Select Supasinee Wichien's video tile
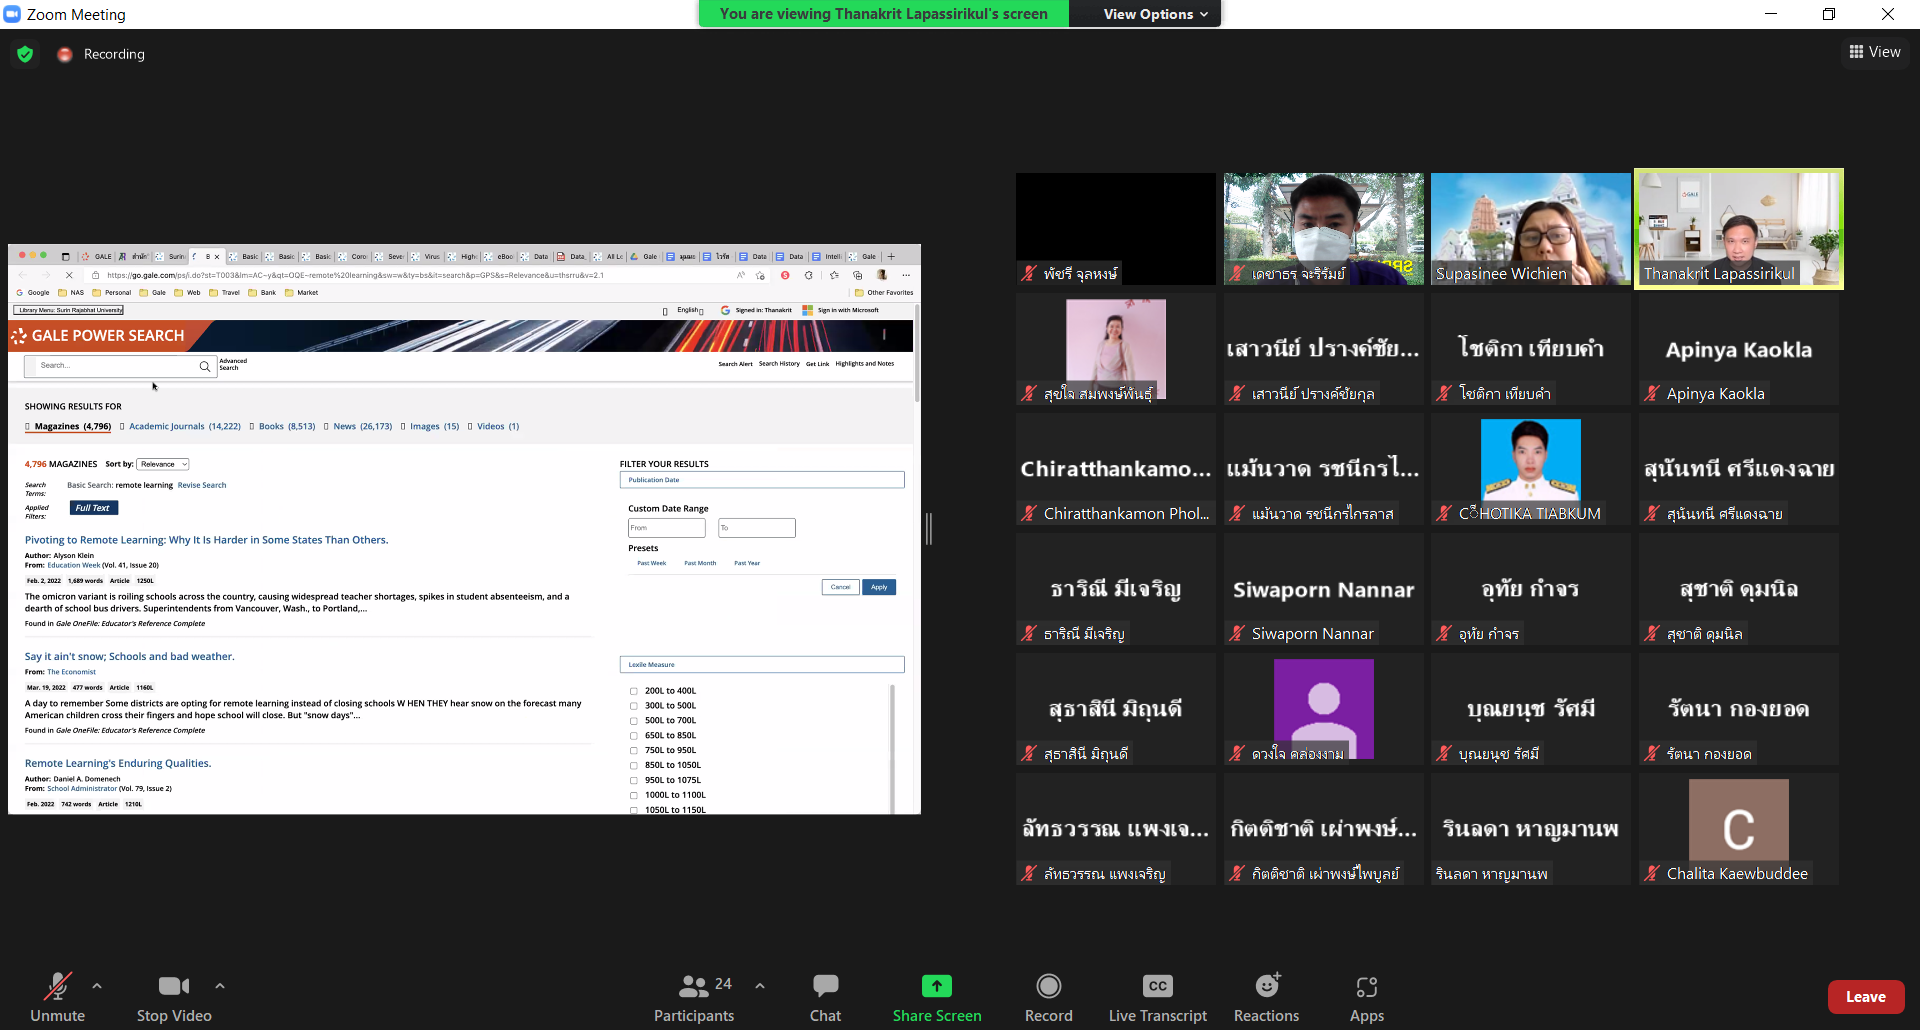Screen dimensions: 1920x1030 1530,228
